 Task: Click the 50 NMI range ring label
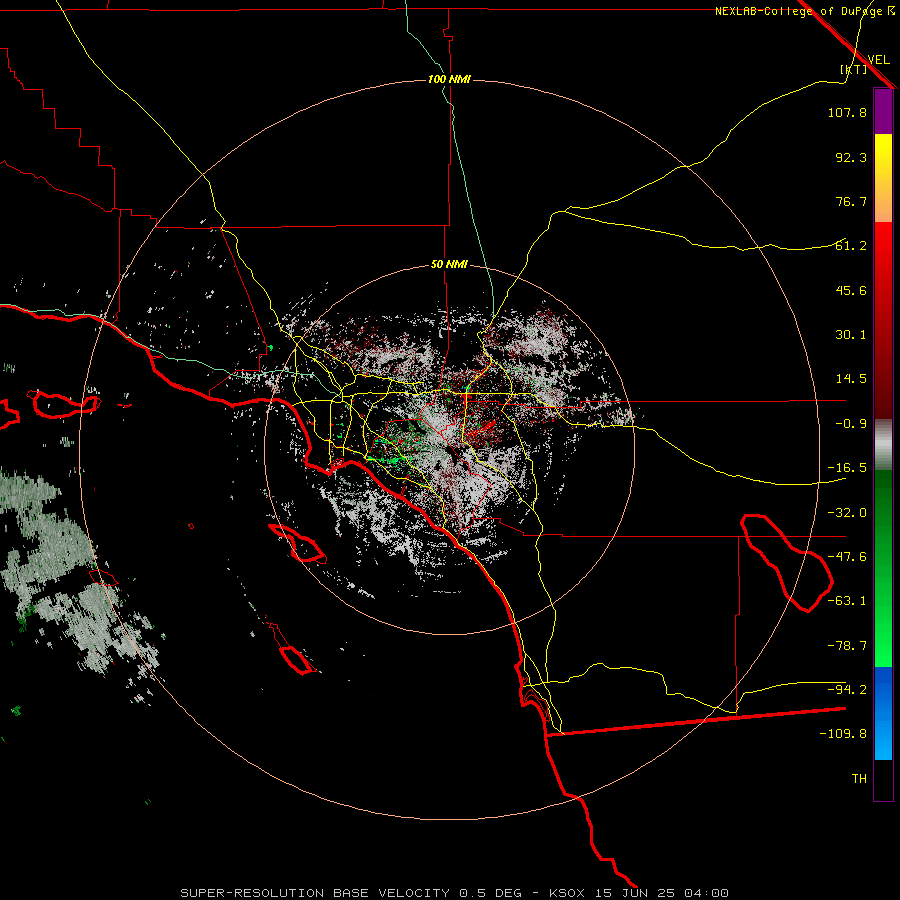(449, 264)
